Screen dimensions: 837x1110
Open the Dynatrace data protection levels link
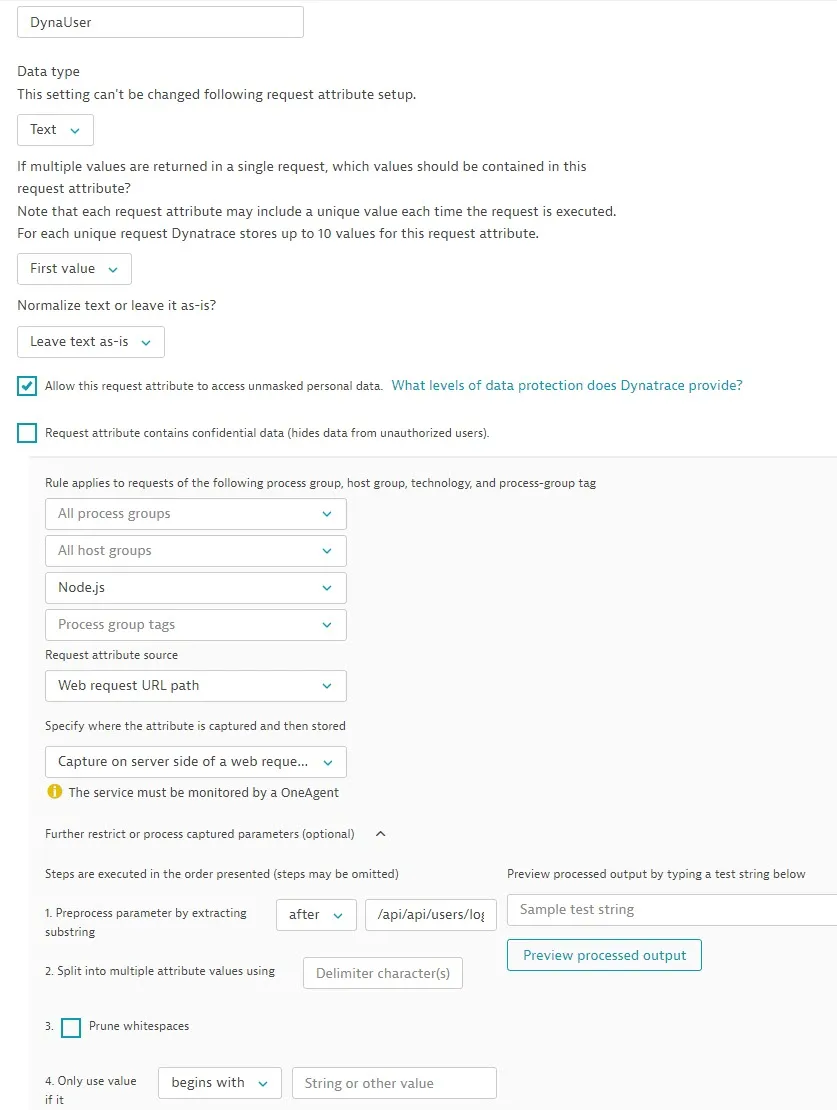567,386
